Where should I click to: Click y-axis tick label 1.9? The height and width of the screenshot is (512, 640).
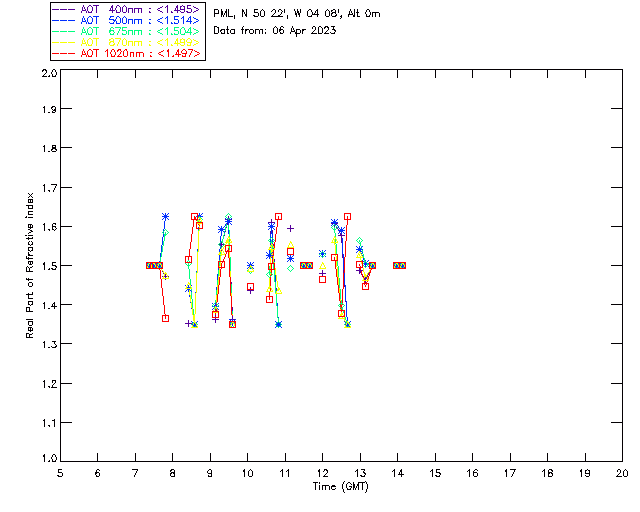tap(49, 109)
